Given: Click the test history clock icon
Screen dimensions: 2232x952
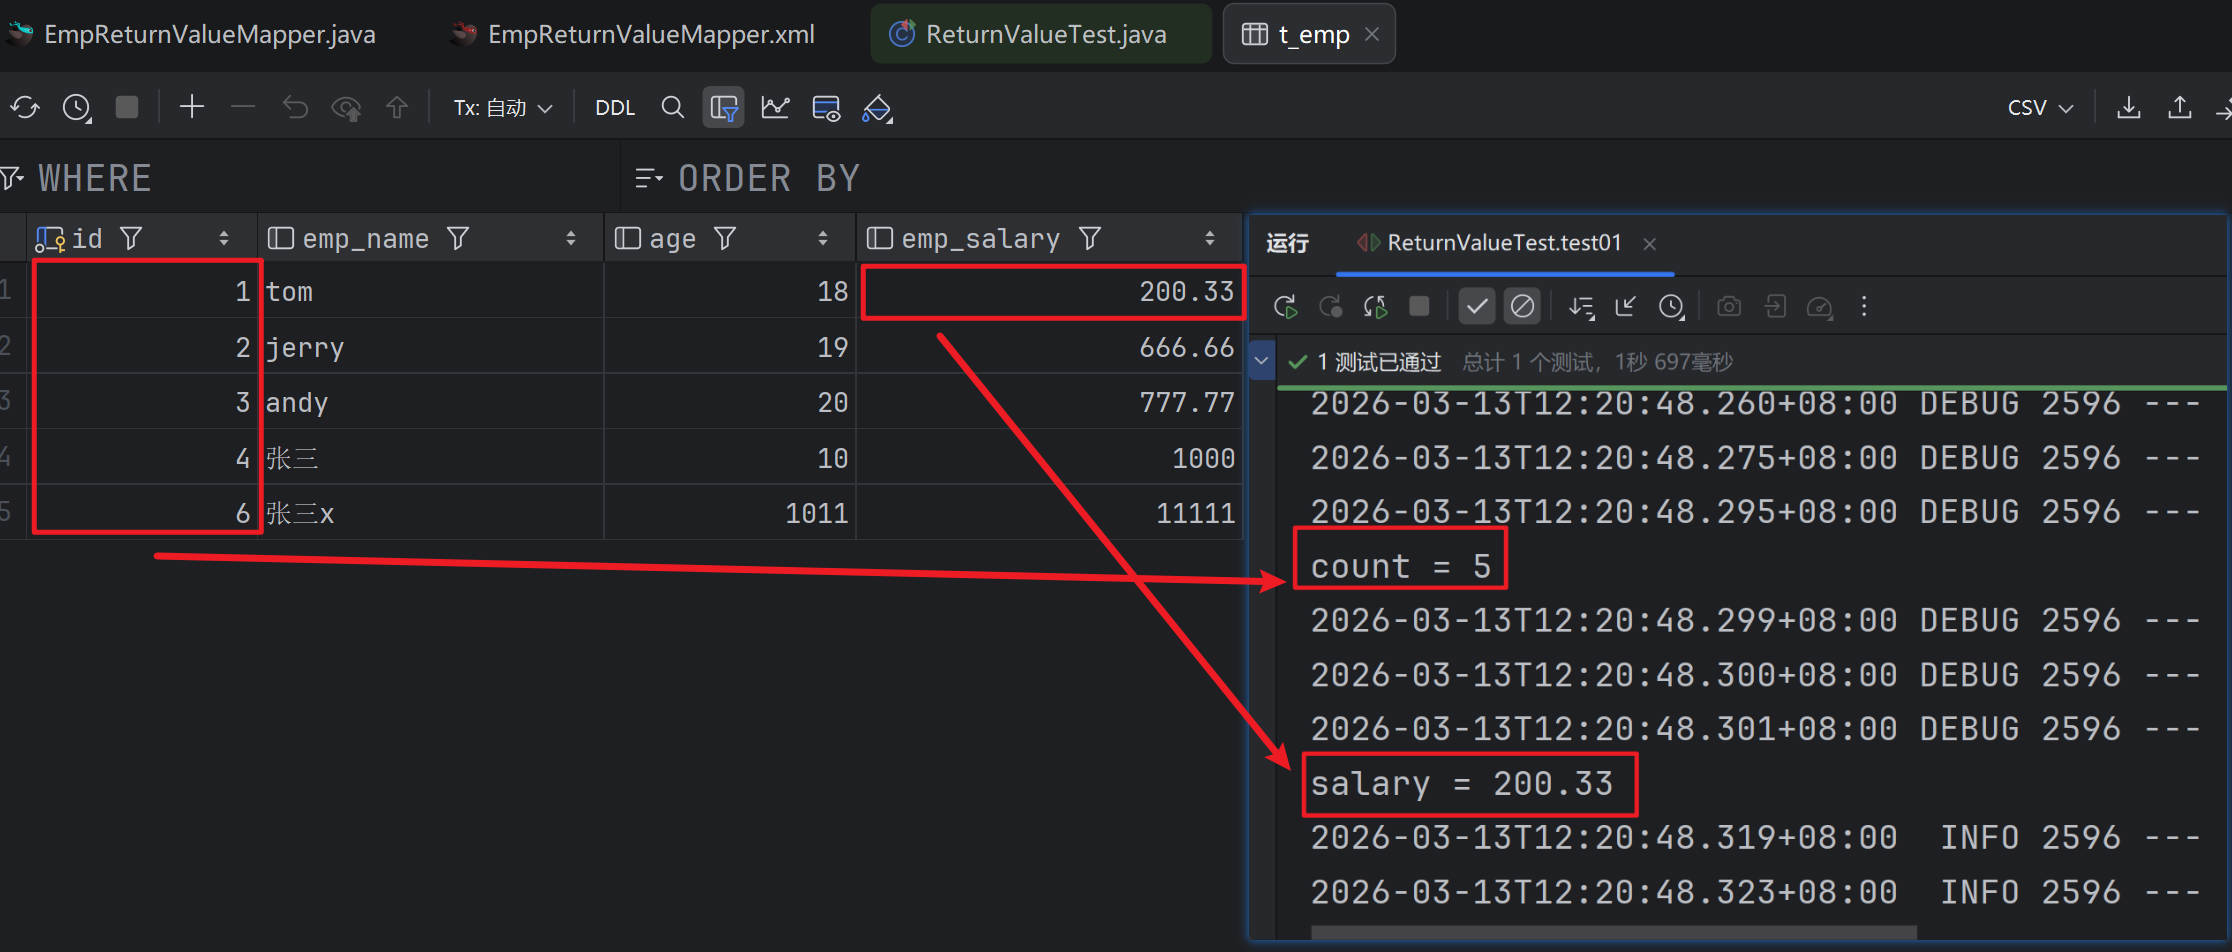Looking at the screenshot, I should [x=1671, y=307].
